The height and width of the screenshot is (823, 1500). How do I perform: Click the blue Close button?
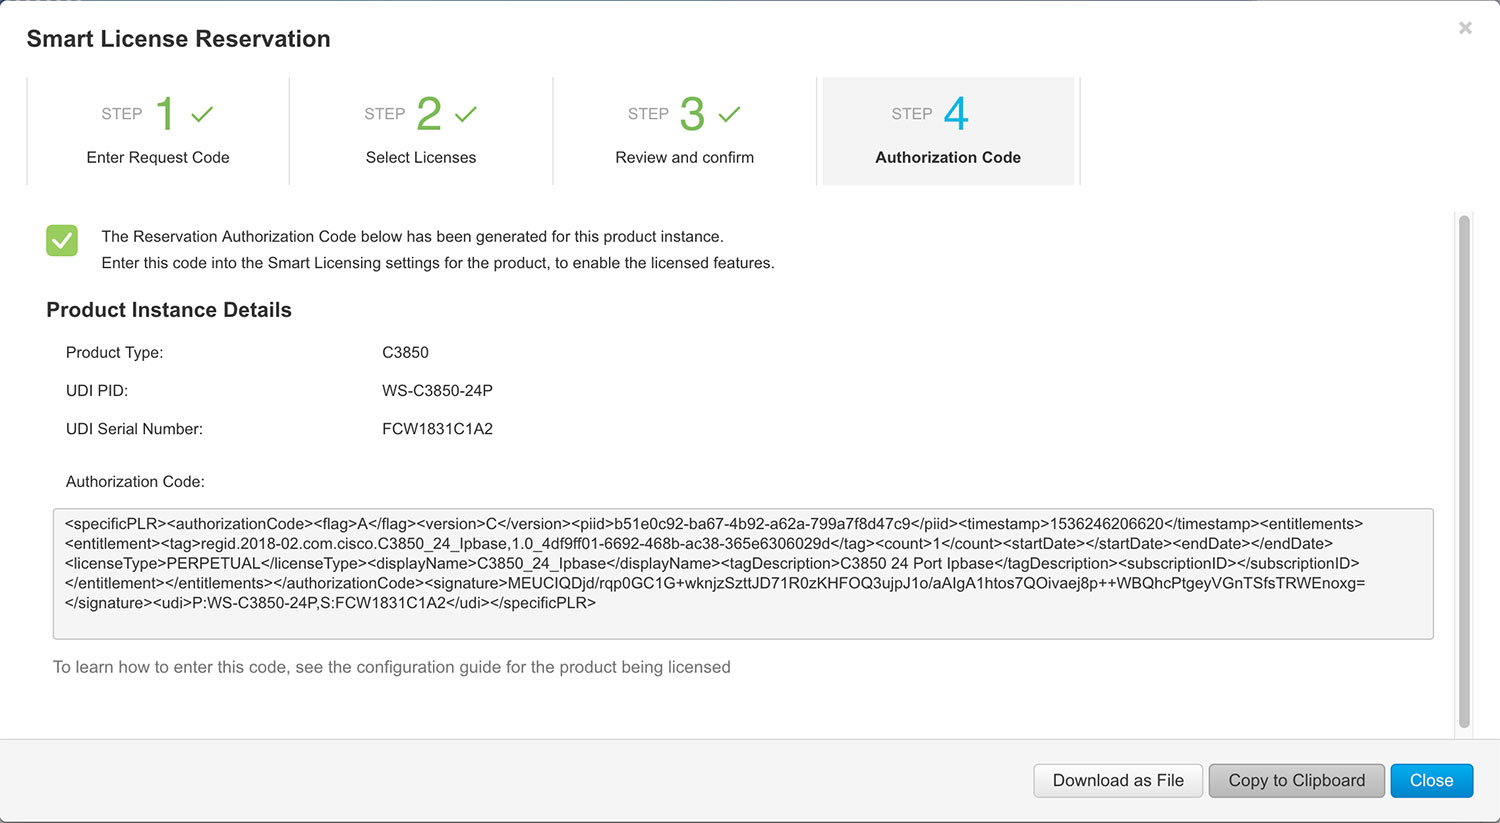(1432, 781)
